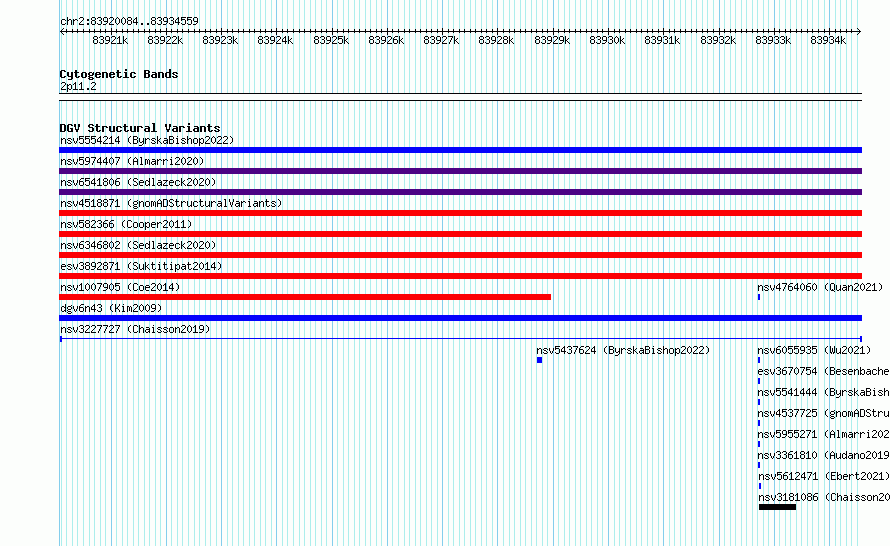890x546 pixels.
Task: Click the small blue square under nsv5437624
Action: coord(539,360)
